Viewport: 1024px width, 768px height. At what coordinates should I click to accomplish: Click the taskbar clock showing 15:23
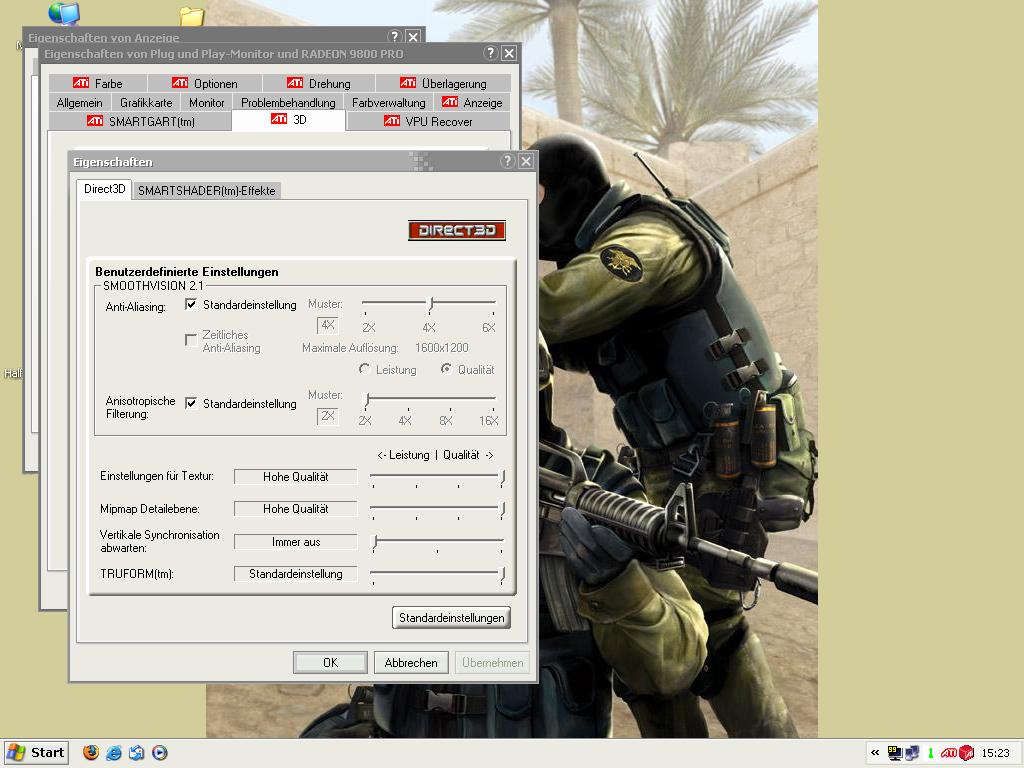click(995, 753)
